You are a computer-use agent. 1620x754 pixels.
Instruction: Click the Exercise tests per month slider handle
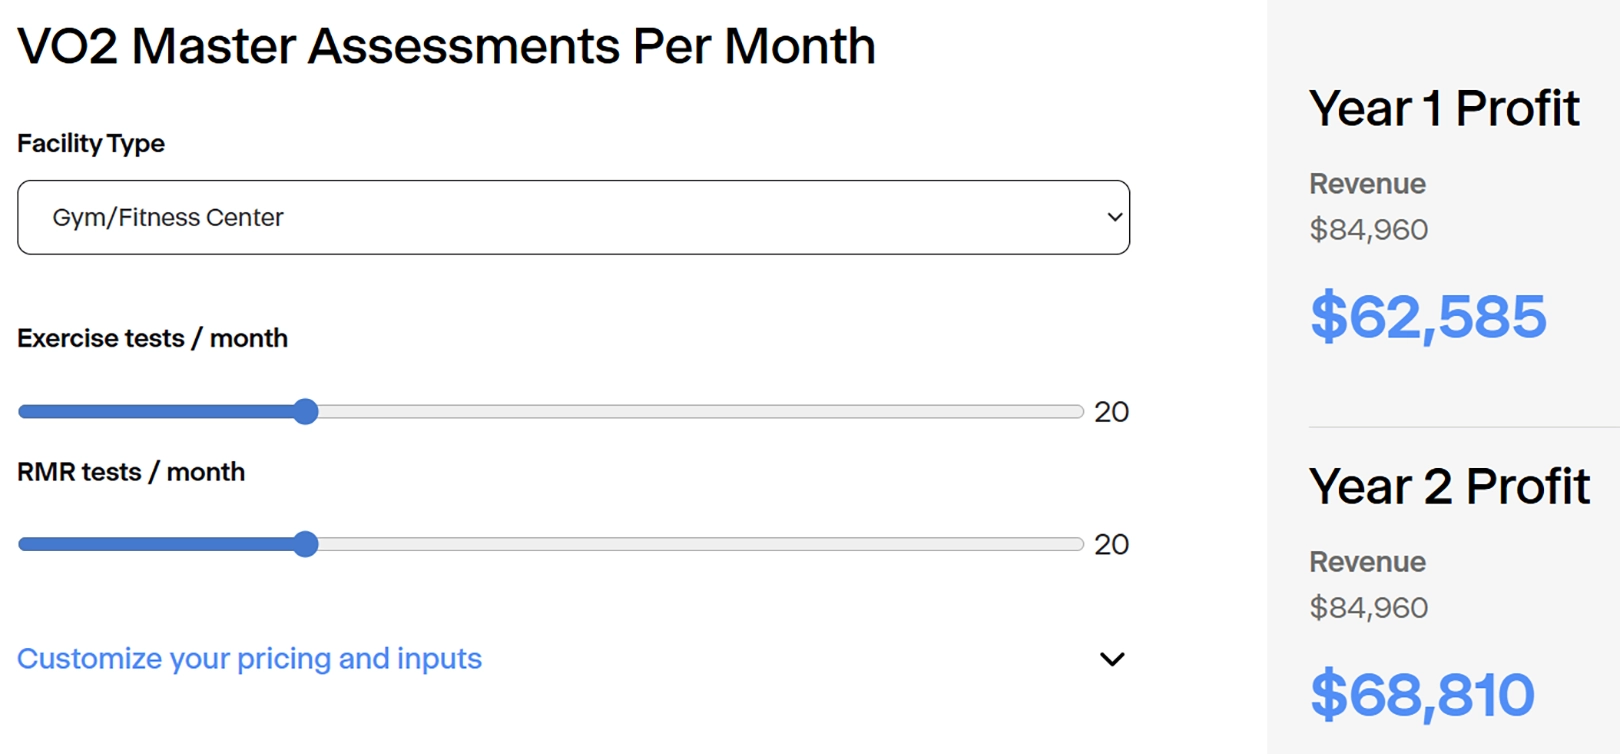point(306,411)
